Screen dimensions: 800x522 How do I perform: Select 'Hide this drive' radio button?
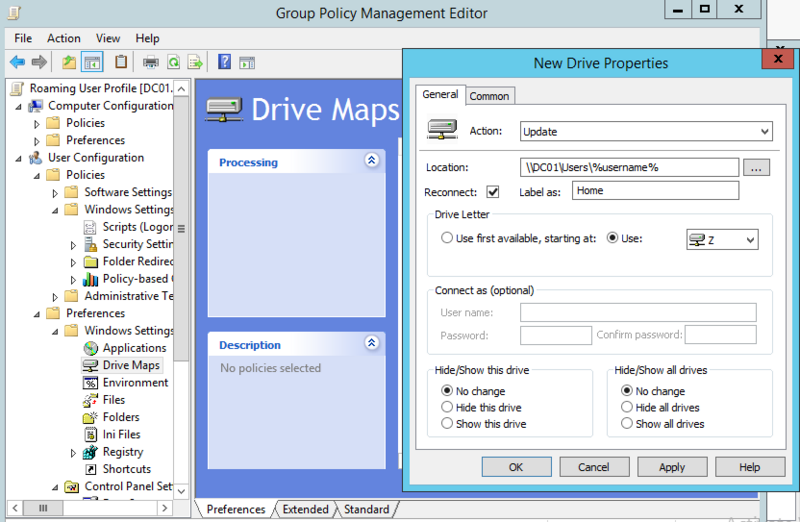click(x=447, y=407)
